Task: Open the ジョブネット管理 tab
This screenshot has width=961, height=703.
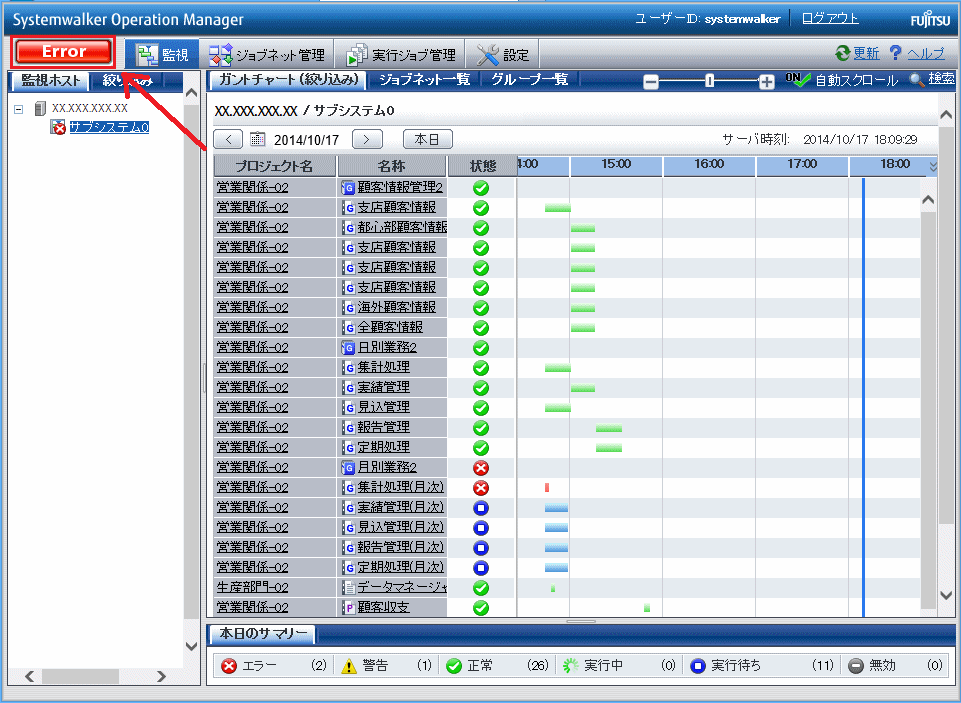Action: [267, 55]
